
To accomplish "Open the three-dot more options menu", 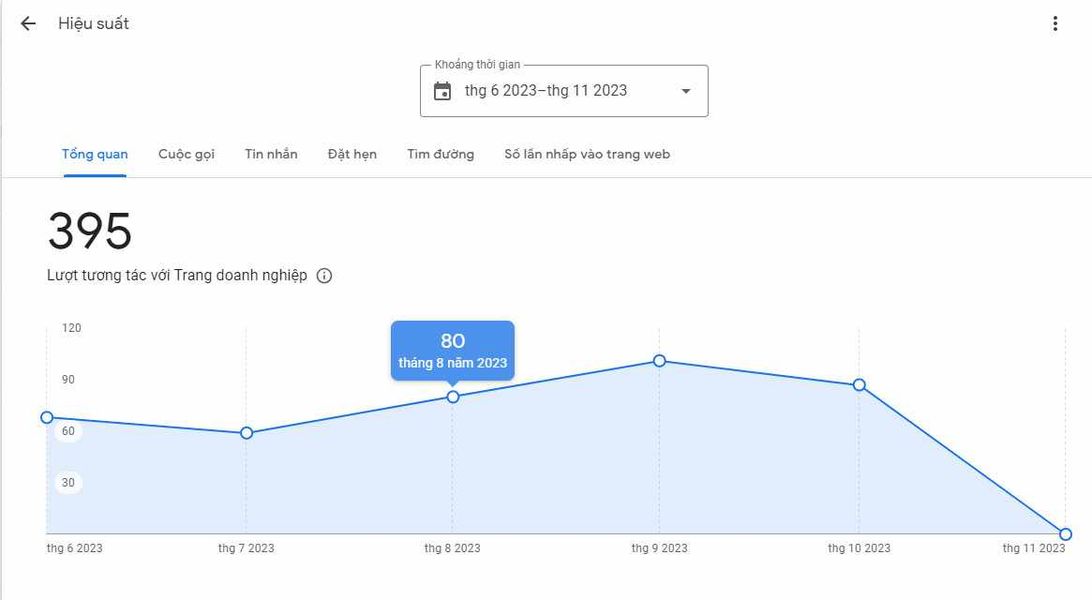I will (x=1055, y=24).
